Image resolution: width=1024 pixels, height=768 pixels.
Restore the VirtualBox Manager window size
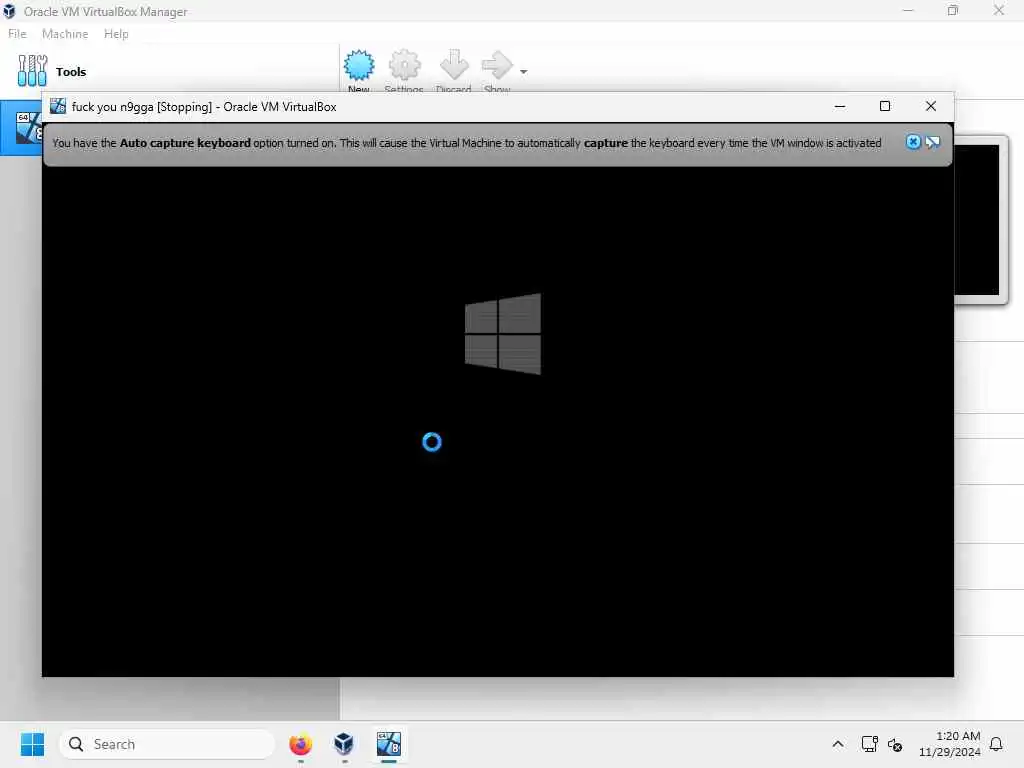coord(953,10)
